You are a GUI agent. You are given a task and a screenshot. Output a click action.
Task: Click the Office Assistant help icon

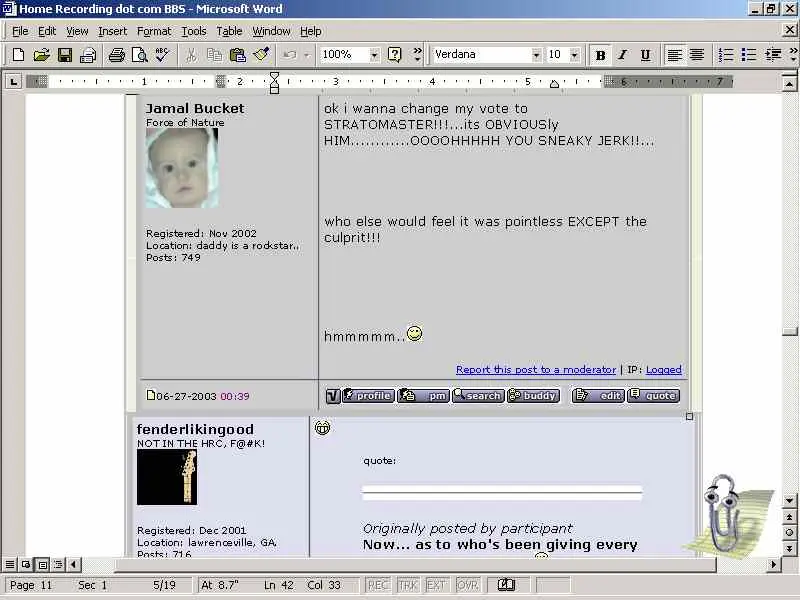point(394,55)
